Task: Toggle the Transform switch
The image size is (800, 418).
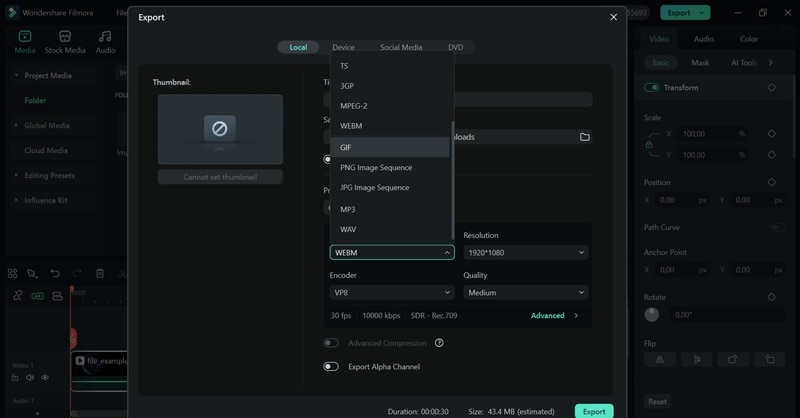Action: 652,87
